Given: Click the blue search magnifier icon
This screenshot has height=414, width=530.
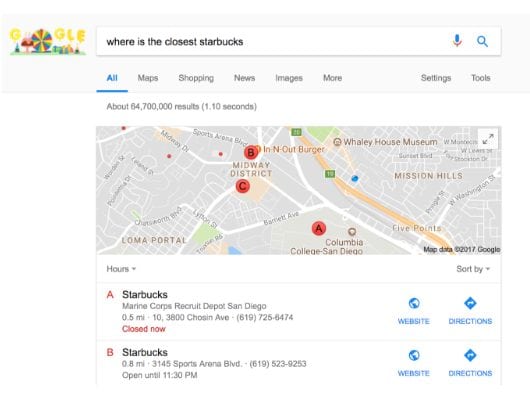Looking at the screenshot, I should pyautogui.click(x=482, y=41).
